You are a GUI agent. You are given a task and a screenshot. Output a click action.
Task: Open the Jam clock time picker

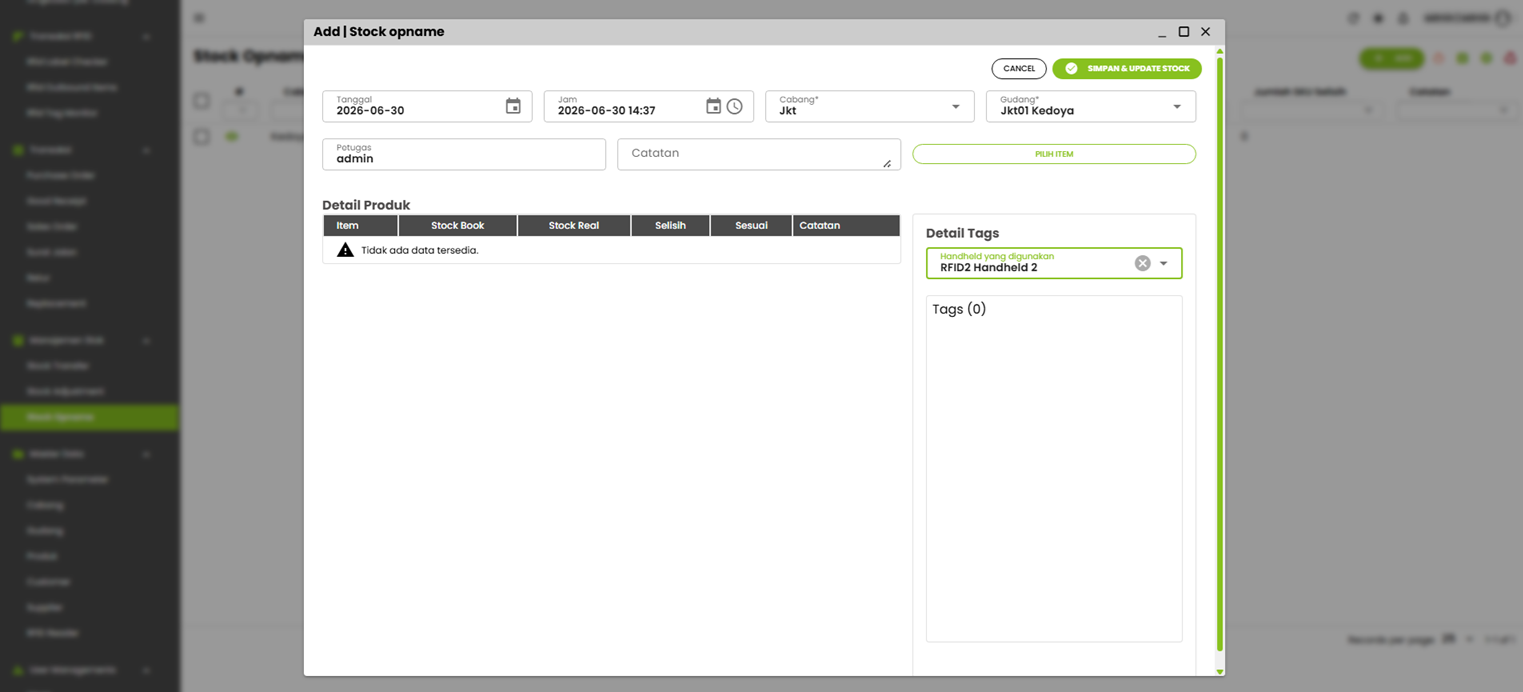(735, 106)
